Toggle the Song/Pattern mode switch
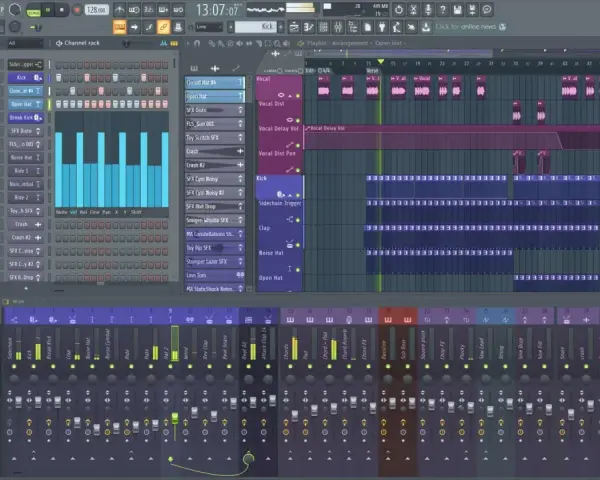The image size is (600, 480). [33, 12]
